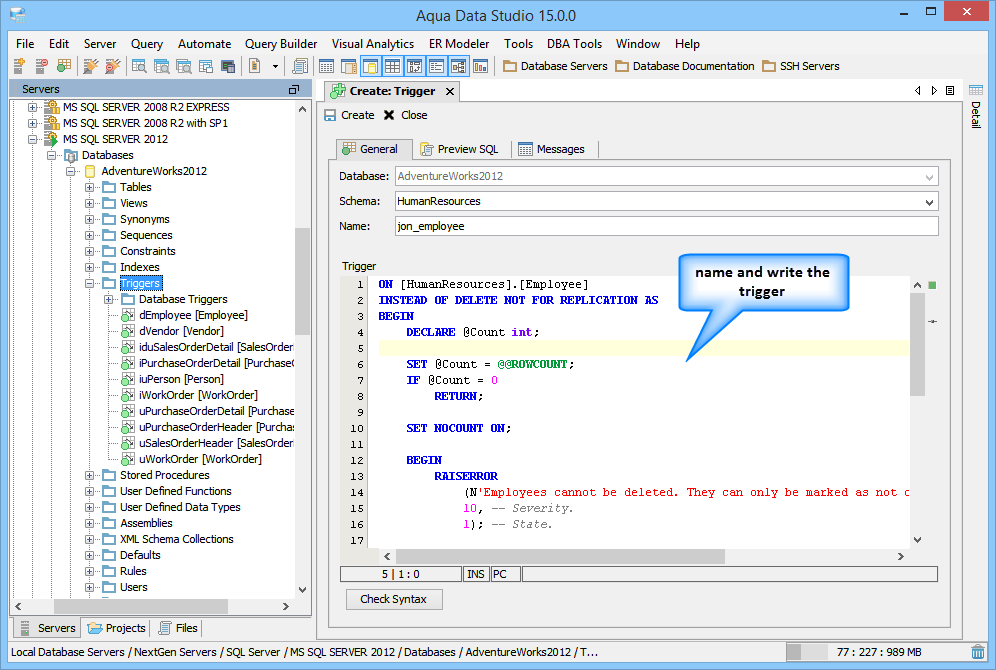Expand the Database Triggers node
996x670 pixels.
[108, 299]
